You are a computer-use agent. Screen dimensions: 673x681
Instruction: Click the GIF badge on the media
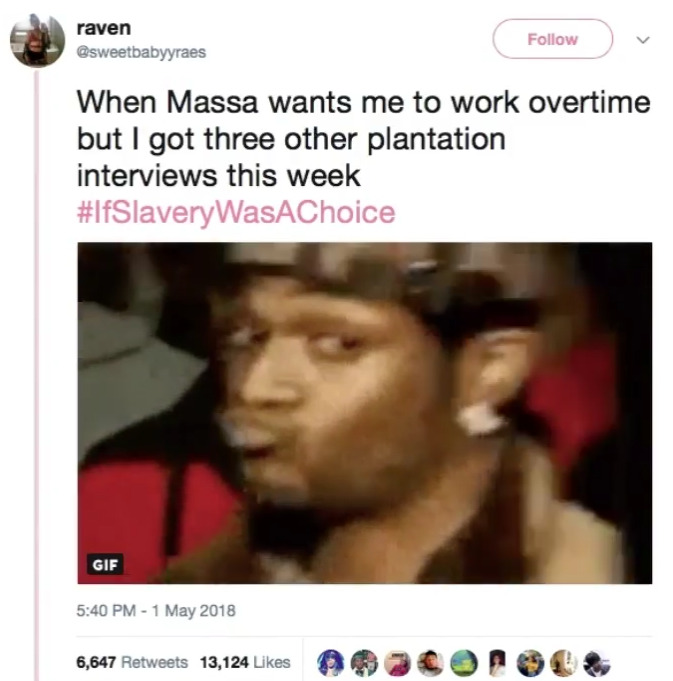point(105,564)
